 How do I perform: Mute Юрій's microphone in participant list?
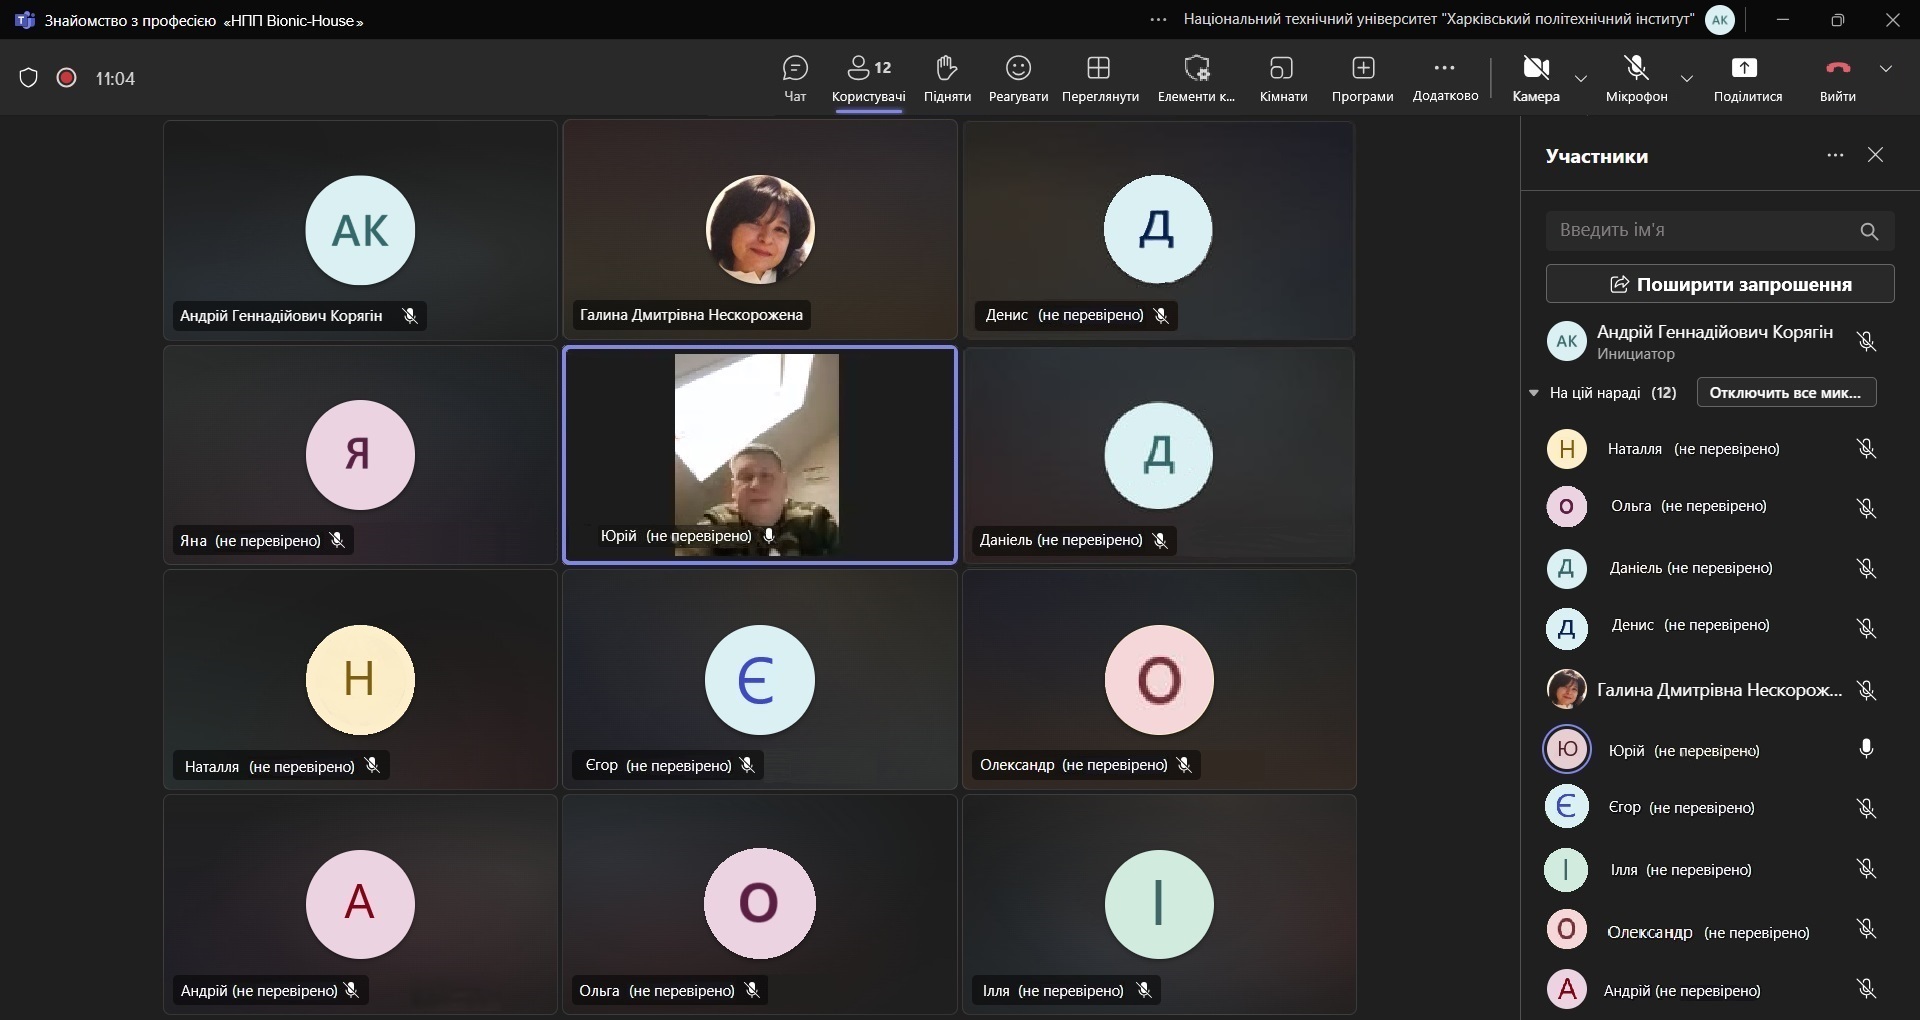coord(1865,749)
